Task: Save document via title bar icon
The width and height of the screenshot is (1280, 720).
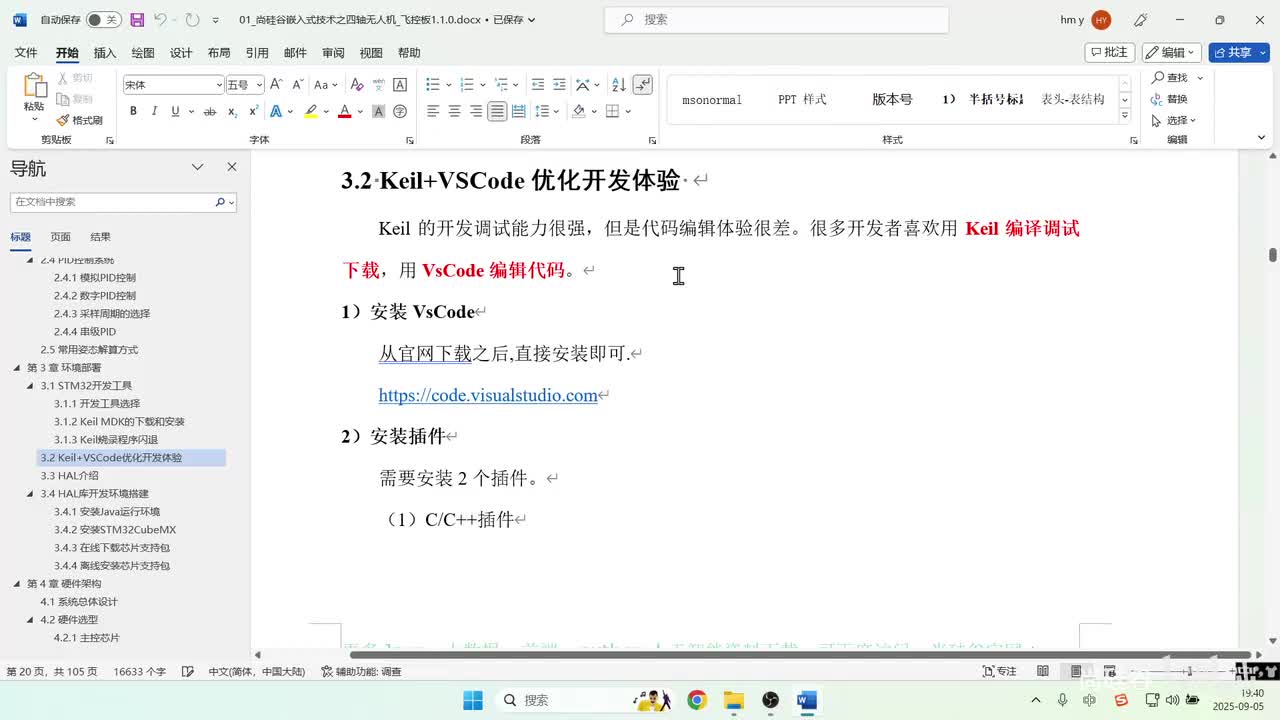Action: [137, 20]
